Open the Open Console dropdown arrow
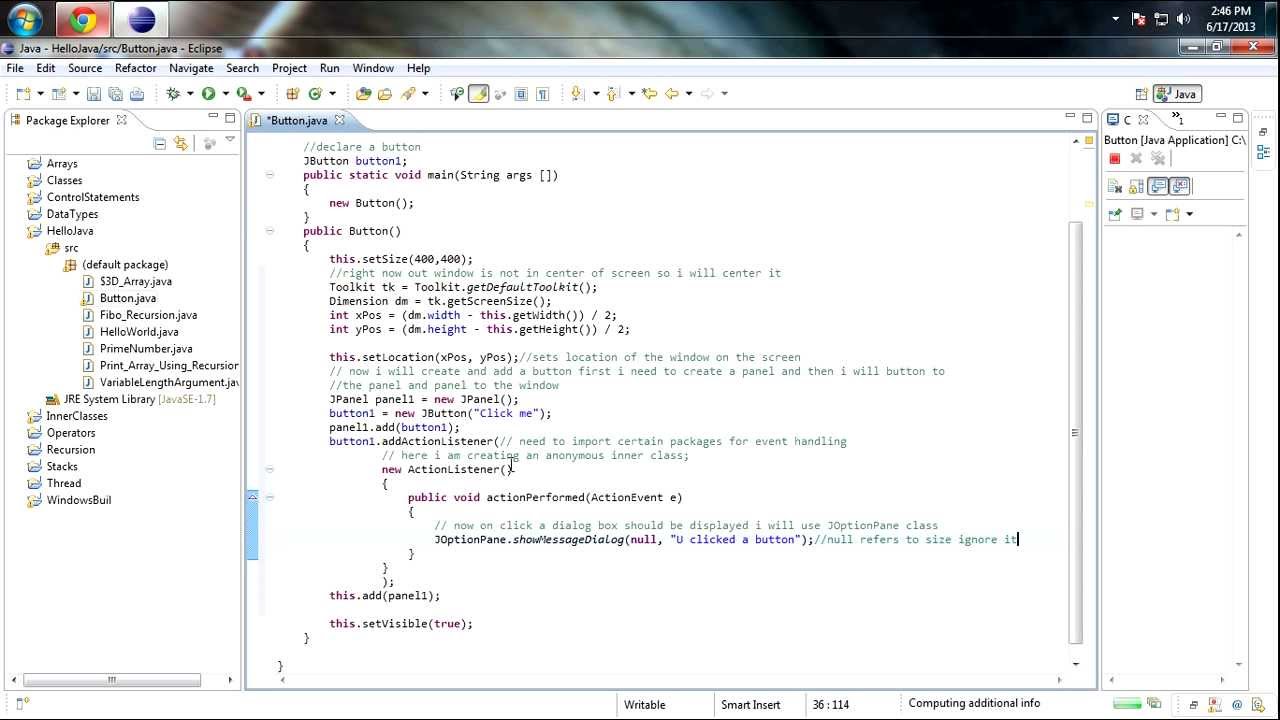The width and height of the screenshot is (1280, 720). [x=1189, y=214]
